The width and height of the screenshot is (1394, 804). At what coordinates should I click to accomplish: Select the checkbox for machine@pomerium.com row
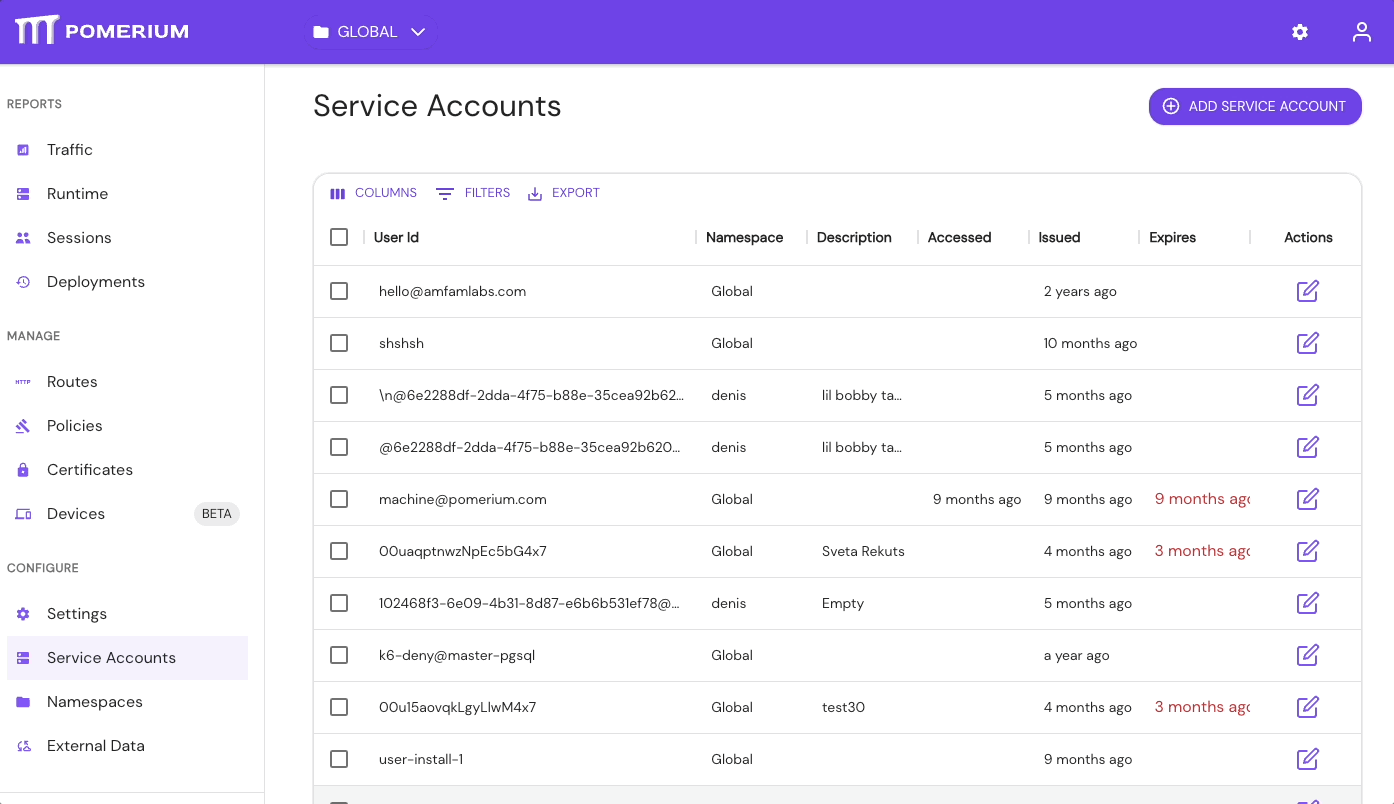coord(339,499)
